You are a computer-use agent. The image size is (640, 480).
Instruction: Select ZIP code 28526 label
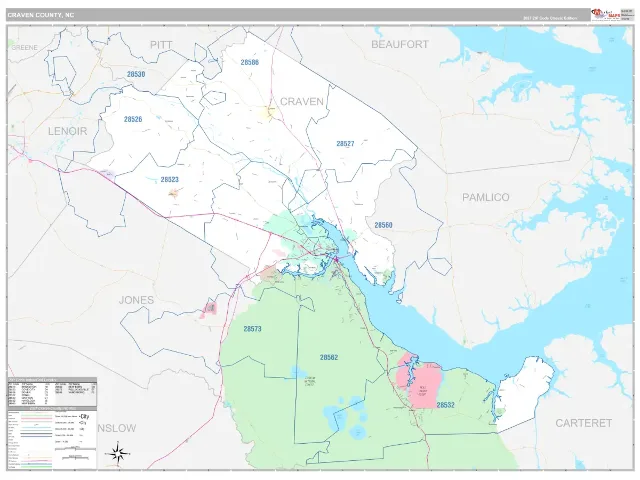point(133,119)
